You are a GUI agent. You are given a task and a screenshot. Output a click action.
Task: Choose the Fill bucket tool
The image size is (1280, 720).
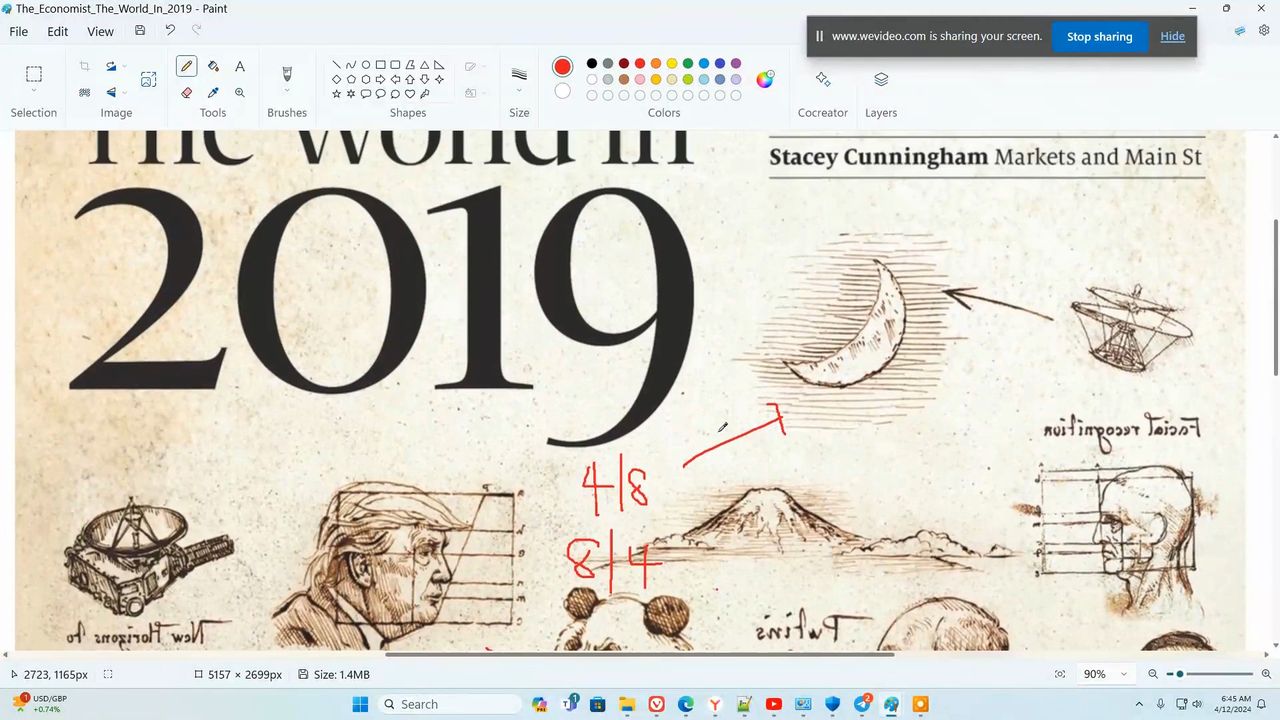coord(213,66)
